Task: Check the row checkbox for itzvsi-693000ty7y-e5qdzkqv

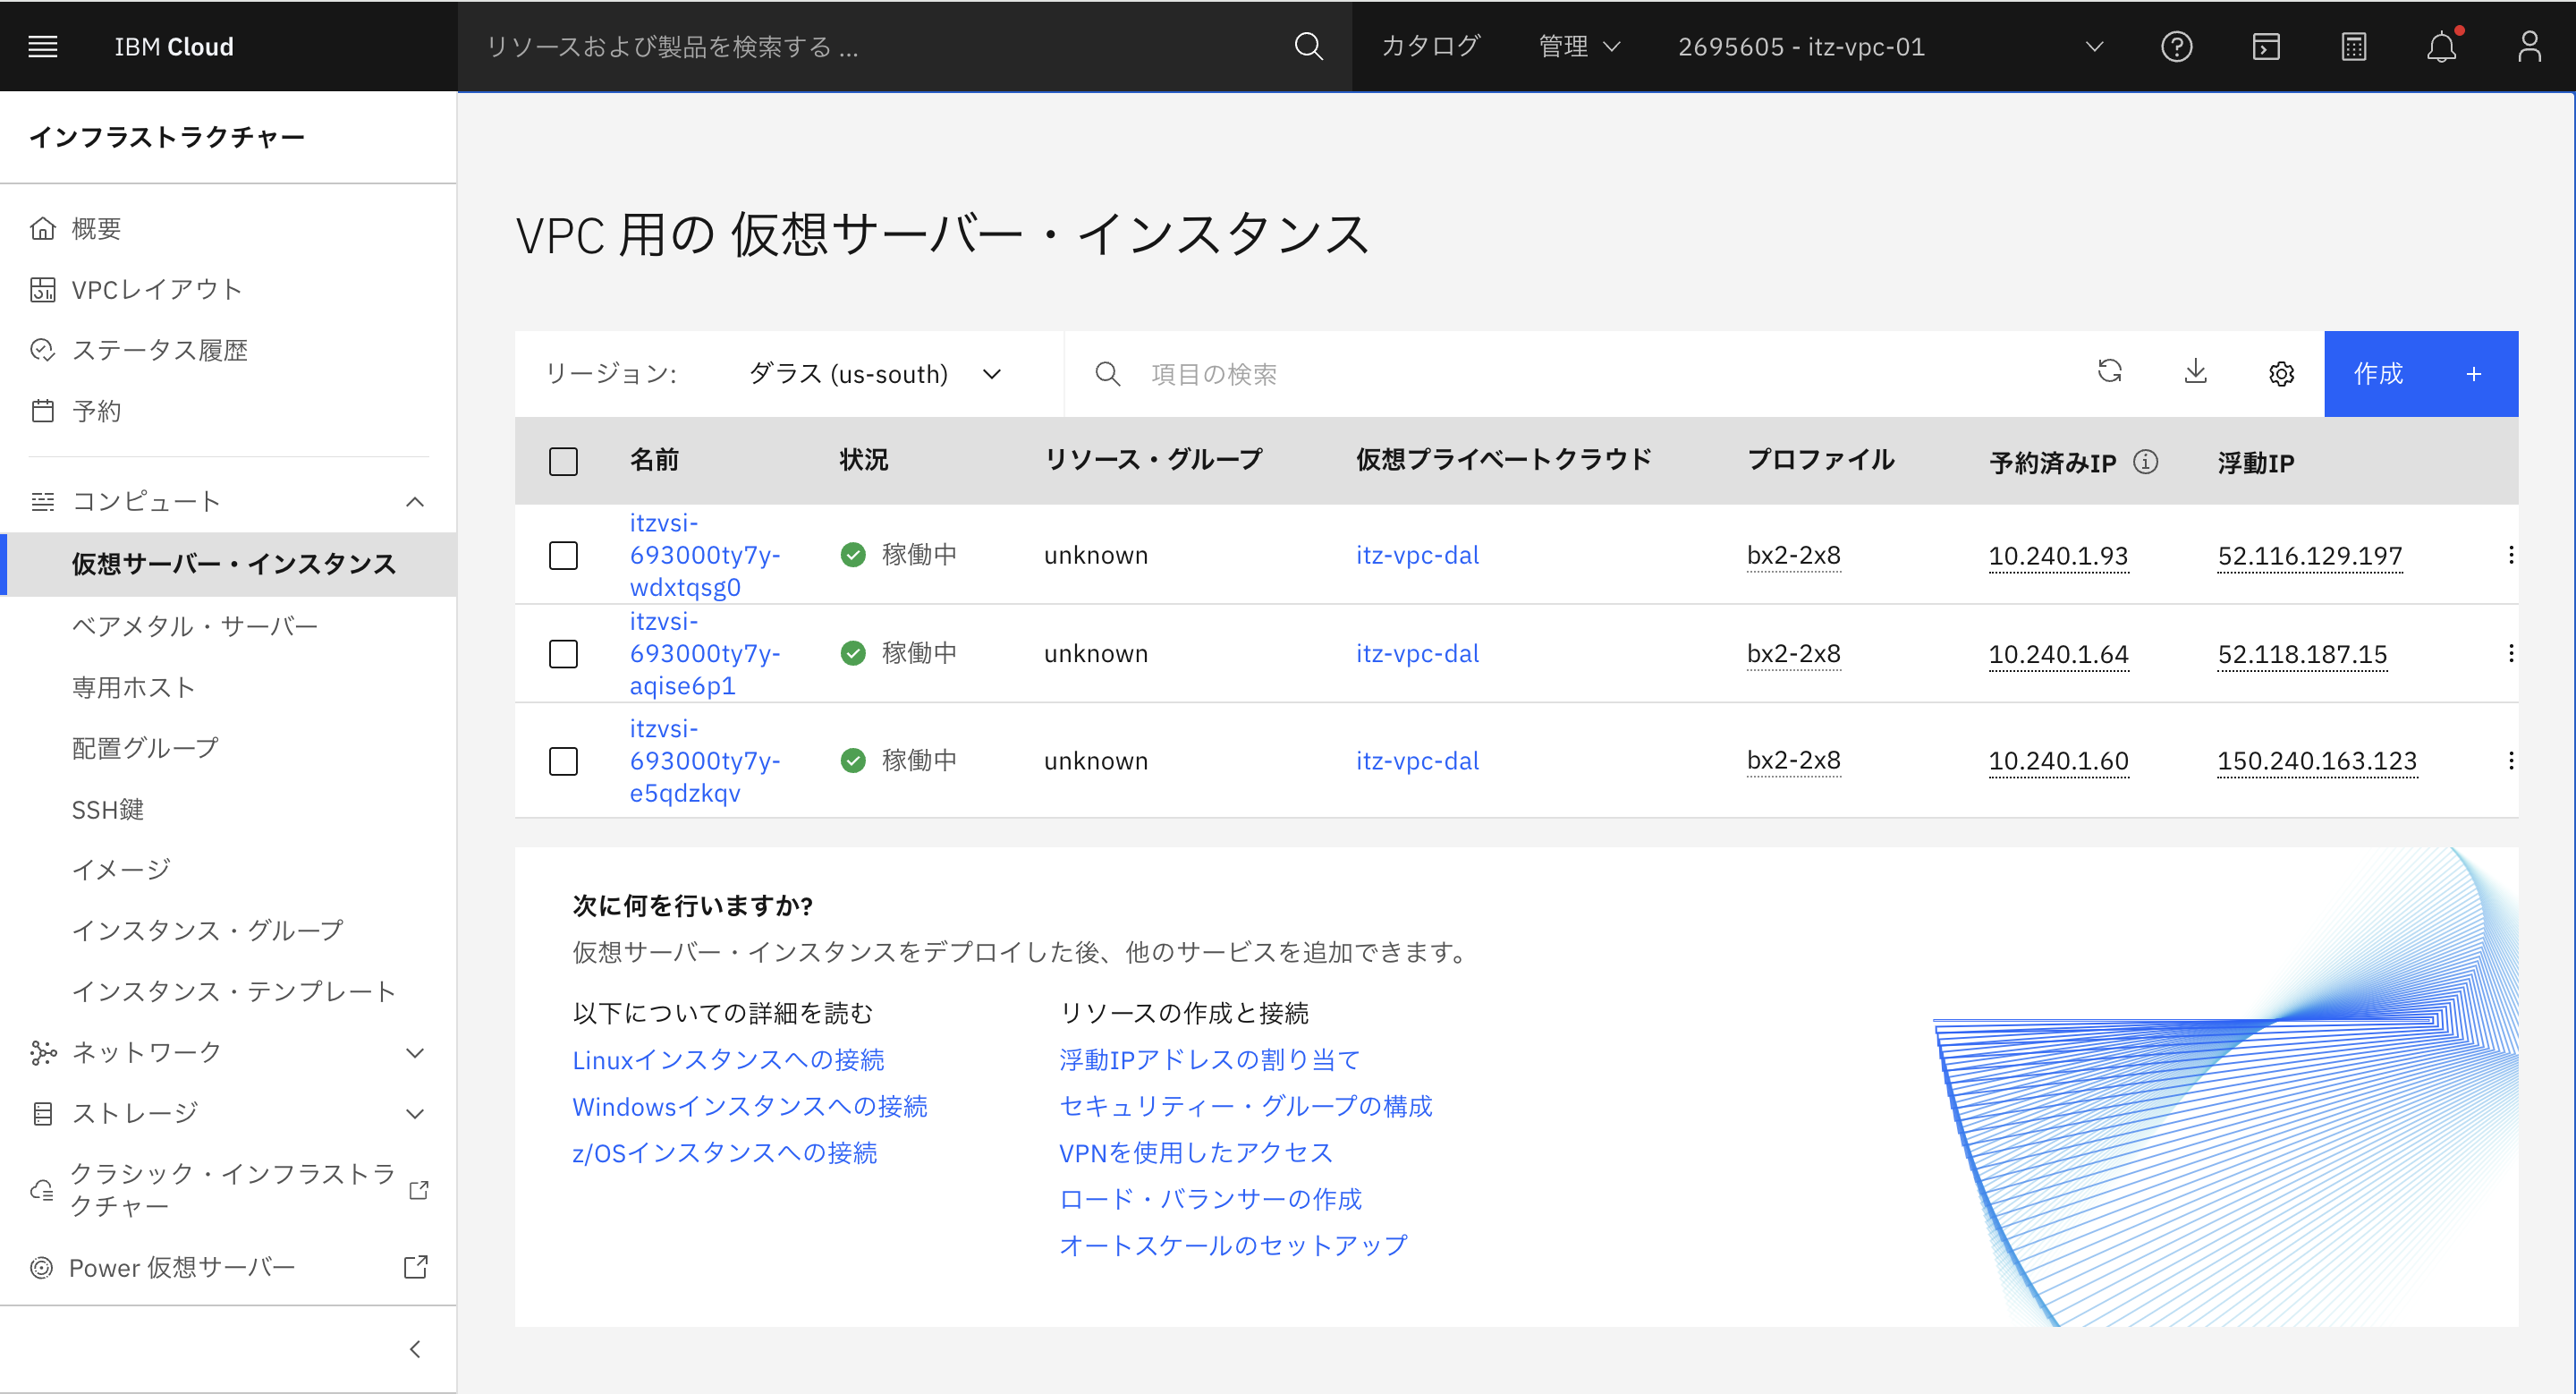Action: pyautogui.click(x=563, y=761)
